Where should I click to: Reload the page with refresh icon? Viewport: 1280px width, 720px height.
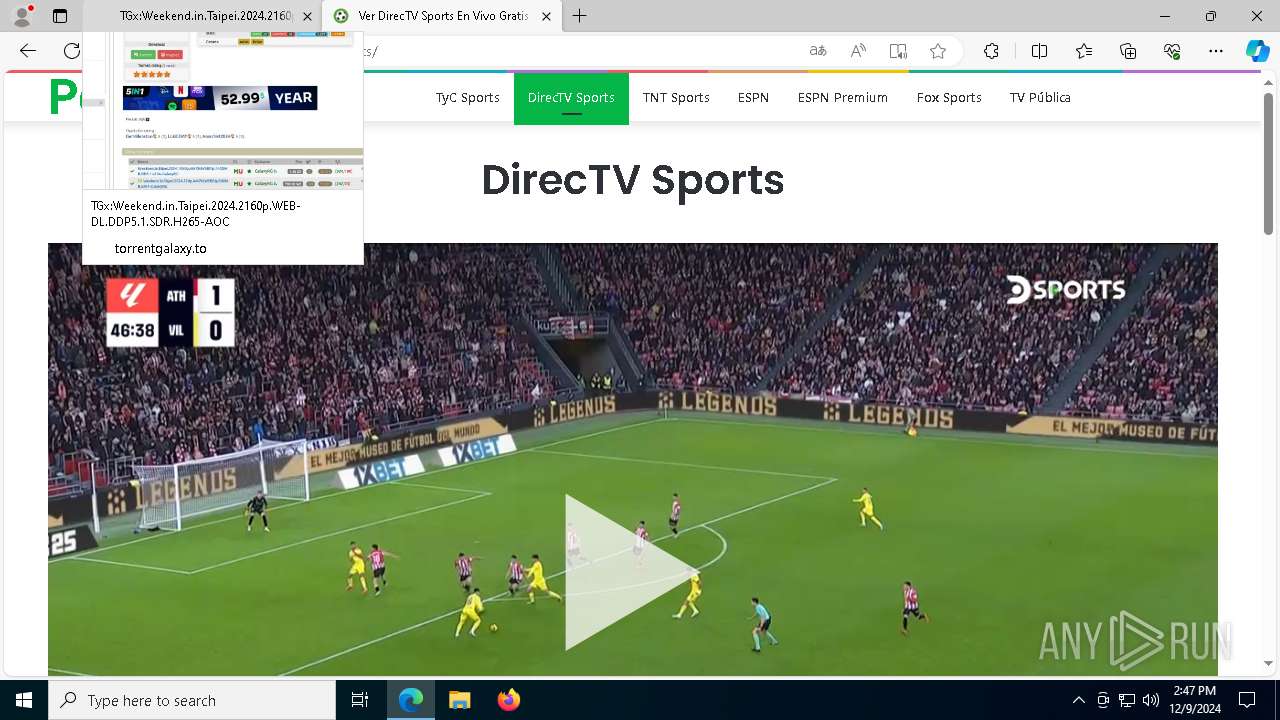pos(72,51)
